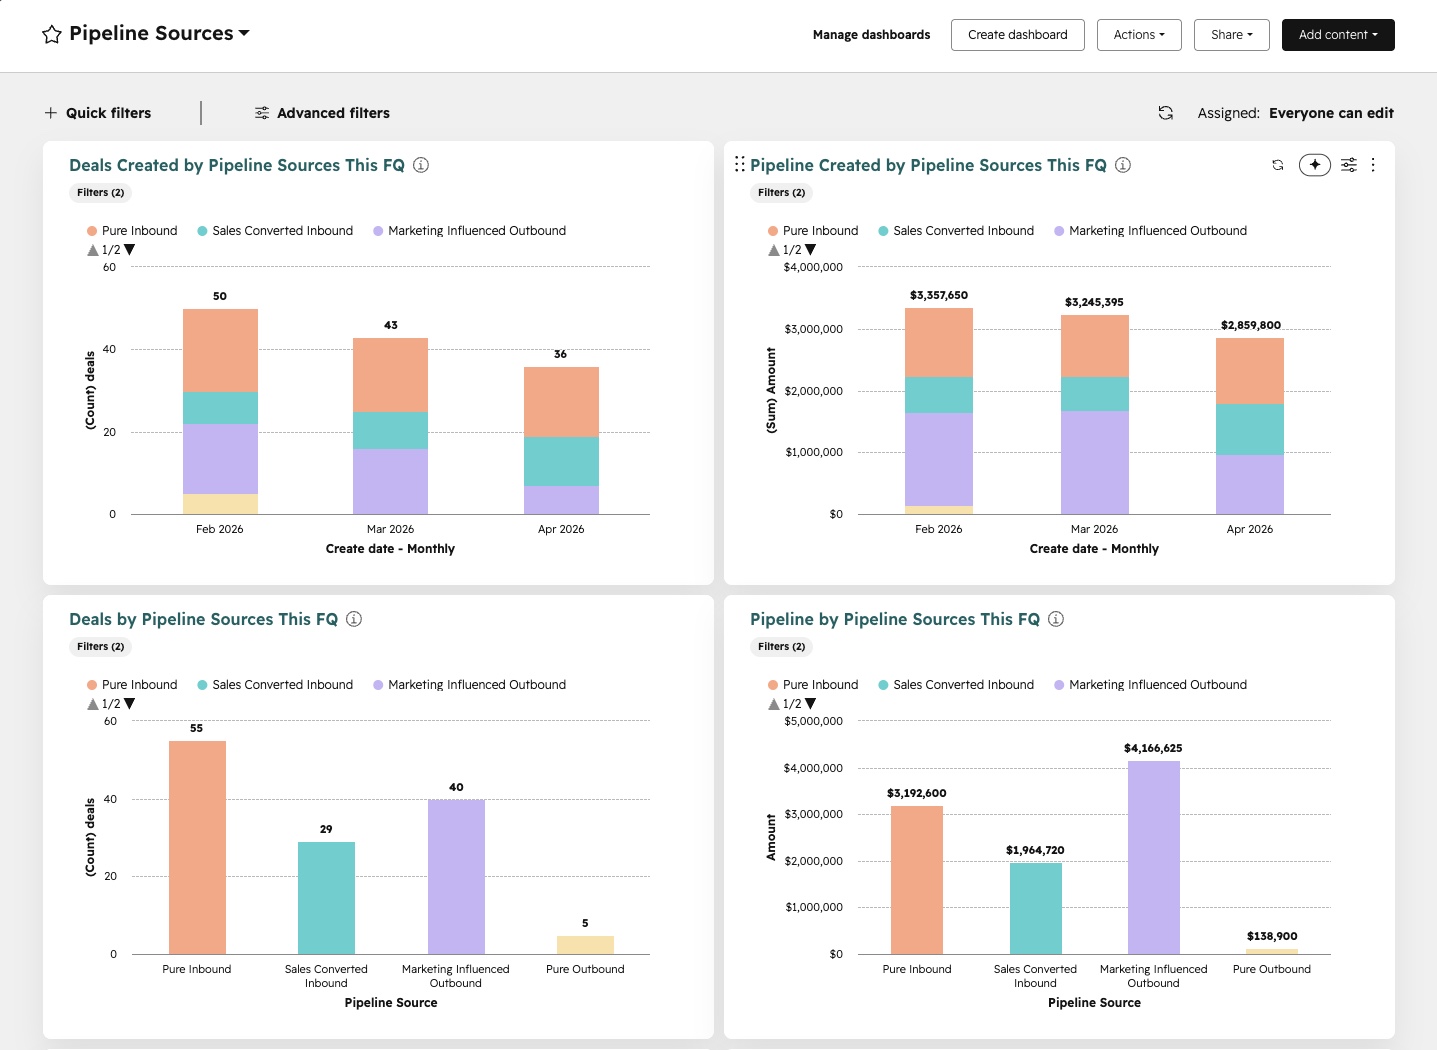Click Filters (2) on Deals by Pipeline Sources report
Image resolution: width=1437 pixels, height=1050 pixels.
[101, 647]
